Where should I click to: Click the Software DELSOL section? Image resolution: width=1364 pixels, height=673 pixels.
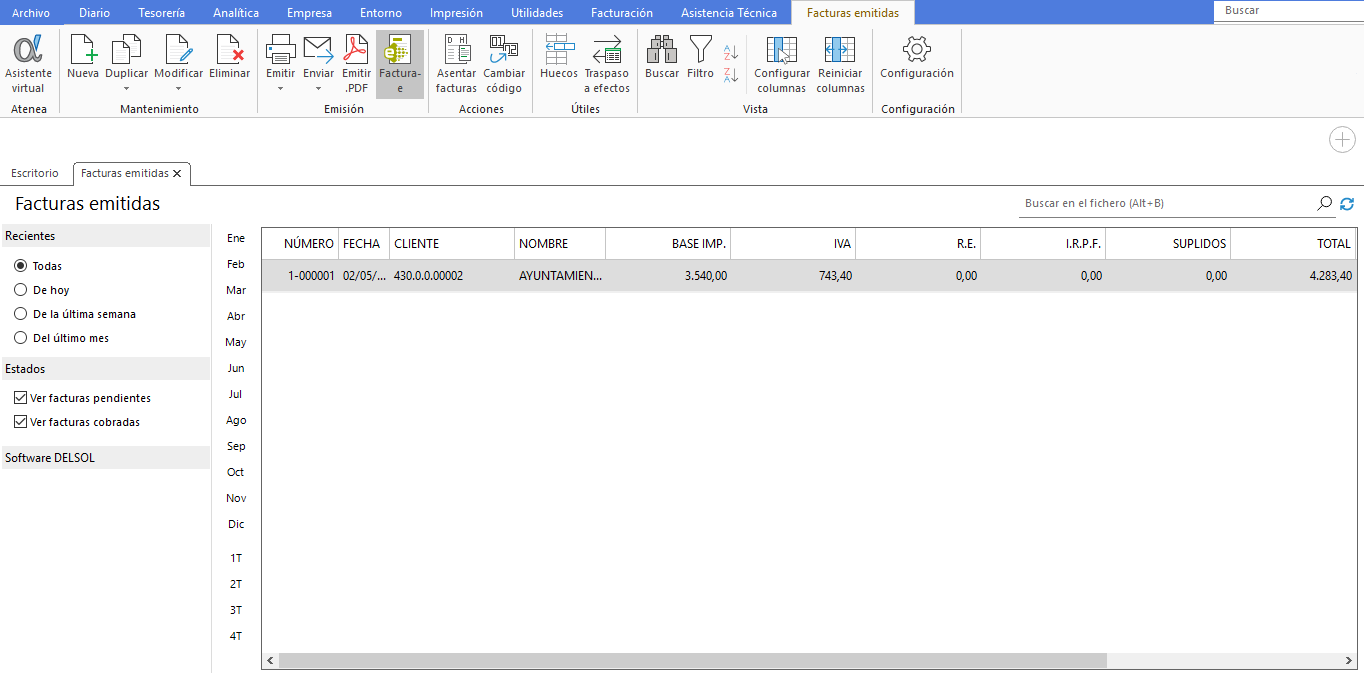point(105,458)
